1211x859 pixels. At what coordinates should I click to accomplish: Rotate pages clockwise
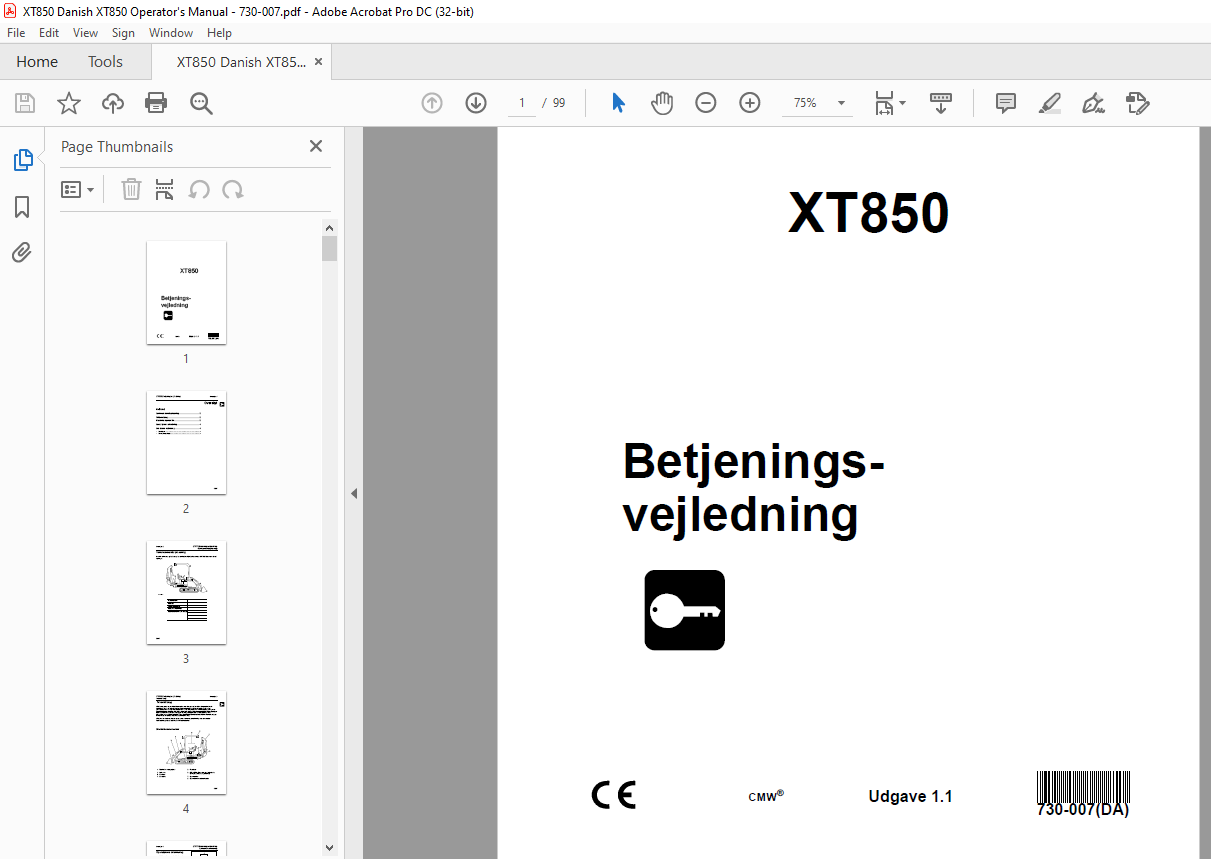click(x=233, y=189)
